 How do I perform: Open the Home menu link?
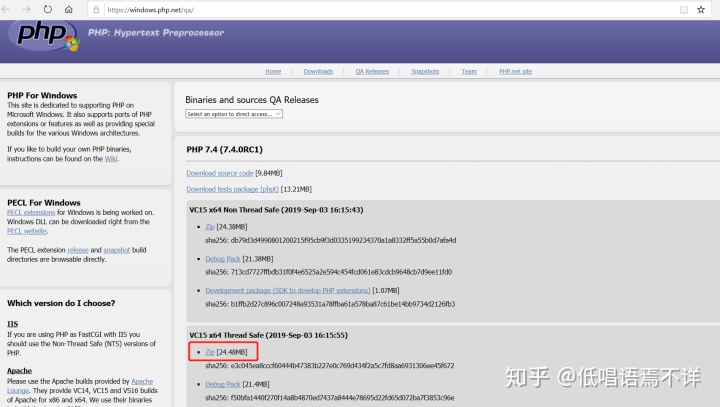pos(273,72)
